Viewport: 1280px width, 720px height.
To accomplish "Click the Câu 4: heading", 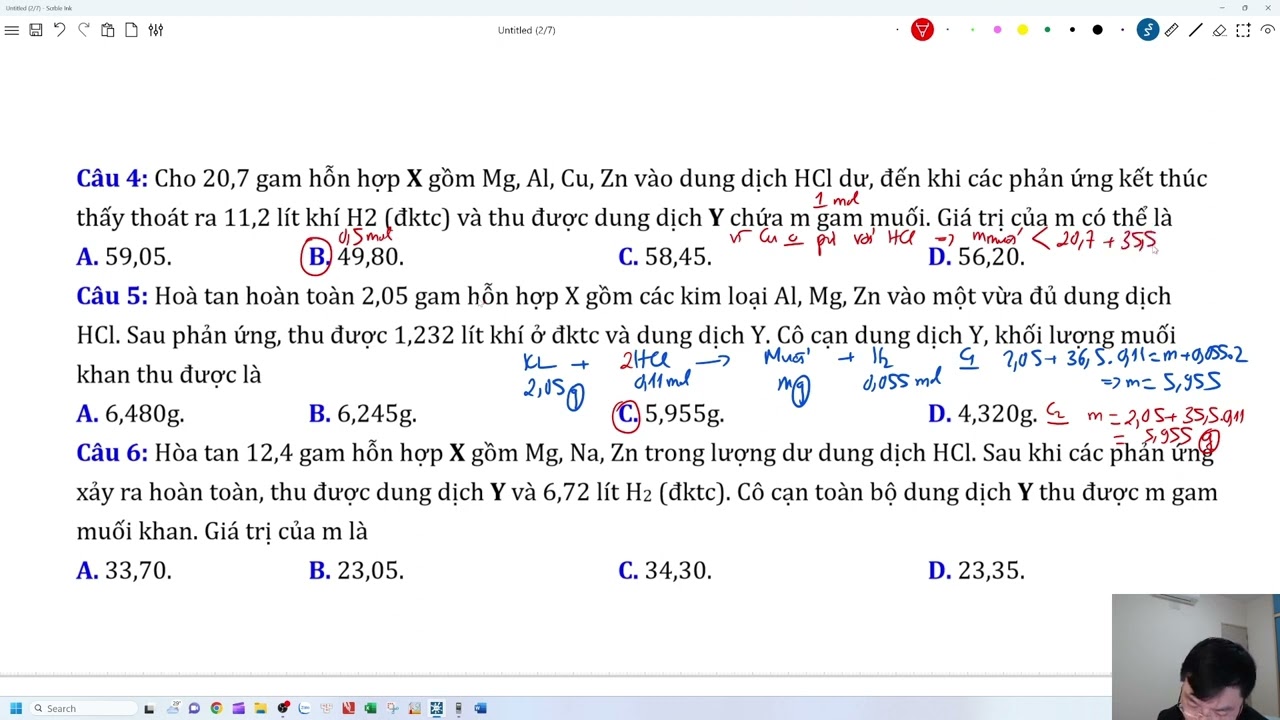I will pos(112,179).
